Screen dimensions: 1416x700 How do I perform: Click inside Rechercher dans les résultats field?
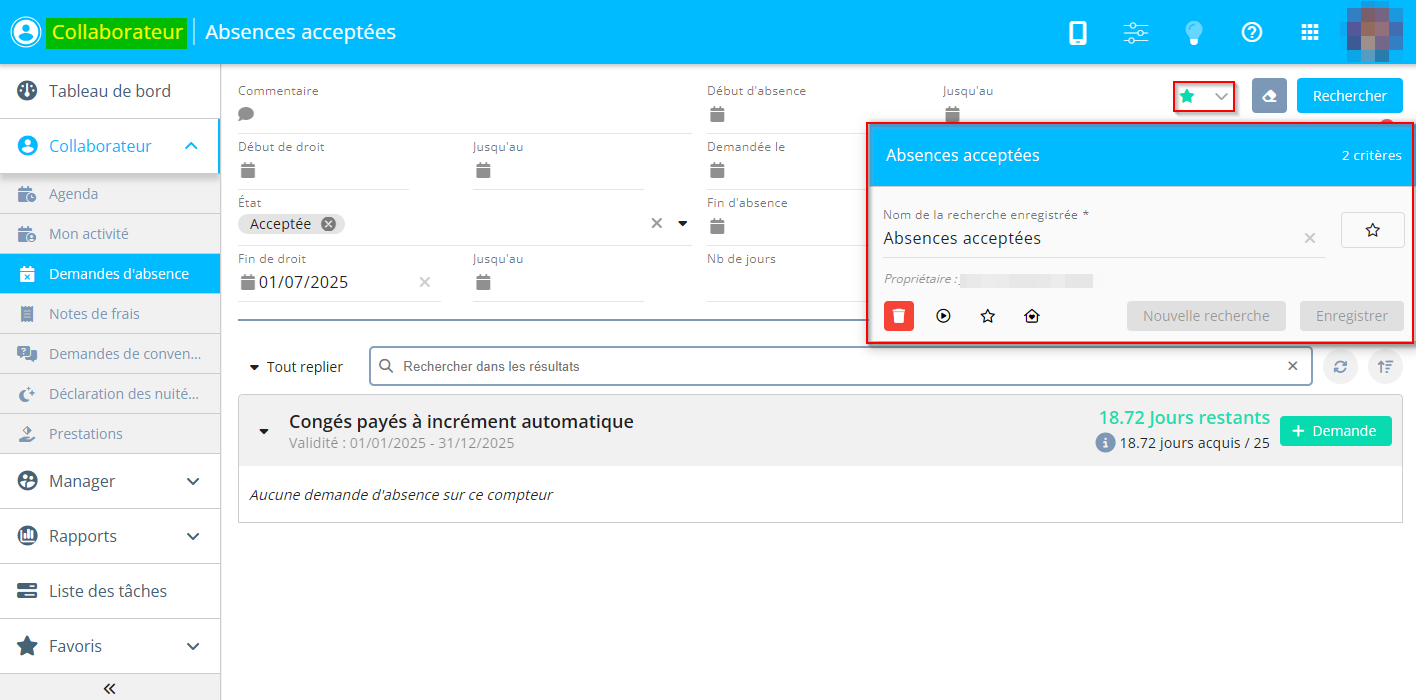840,367
